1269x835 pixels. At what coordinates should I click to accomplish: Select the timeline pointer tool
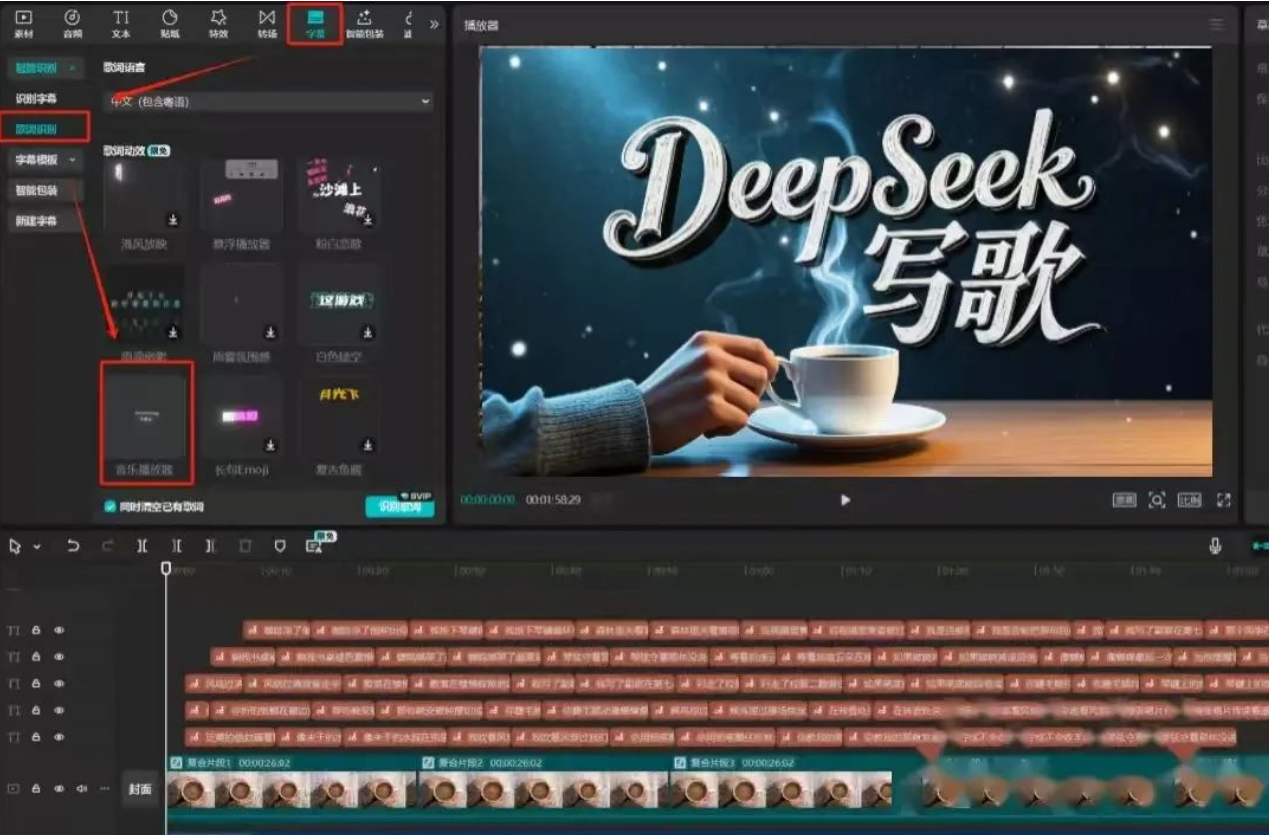15,546
